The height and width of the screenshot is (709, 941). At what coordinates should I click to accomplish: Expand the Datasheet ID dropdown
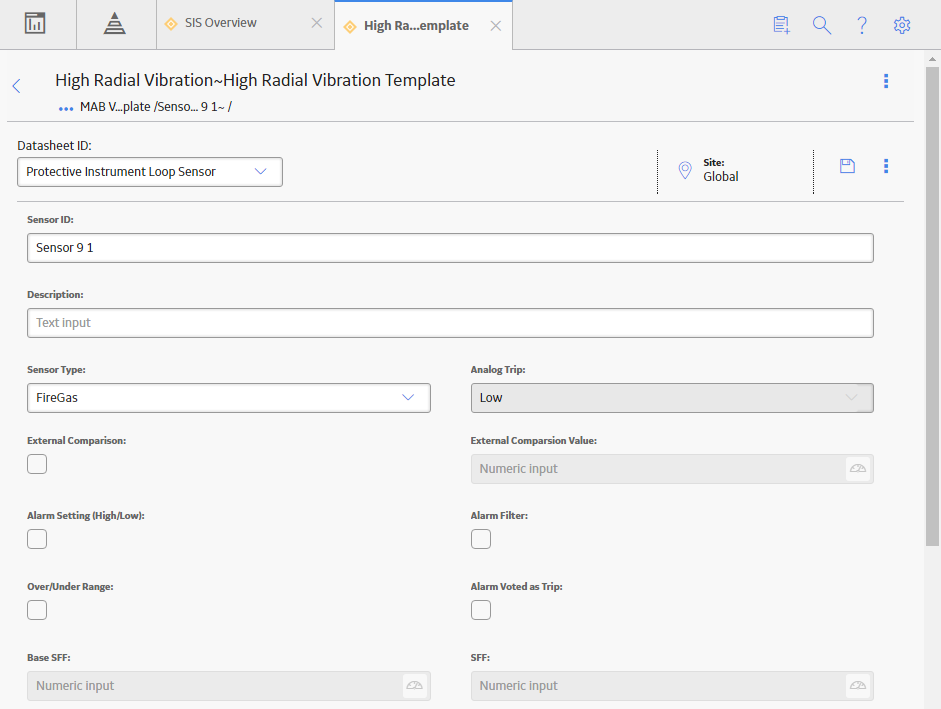coord(149,172)
